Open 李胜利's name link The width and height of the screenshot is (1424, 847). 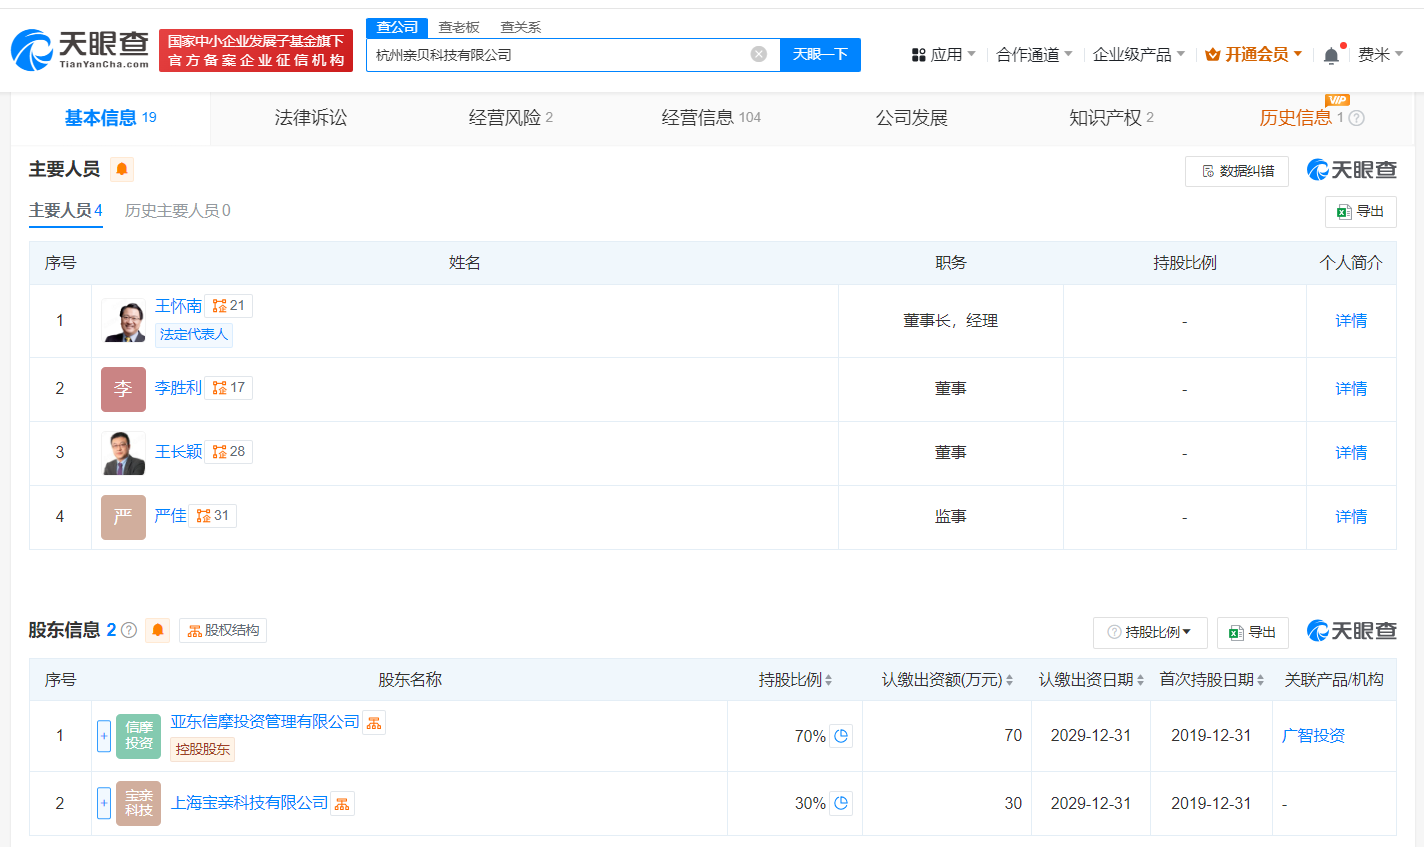click(x=178, y=388)
